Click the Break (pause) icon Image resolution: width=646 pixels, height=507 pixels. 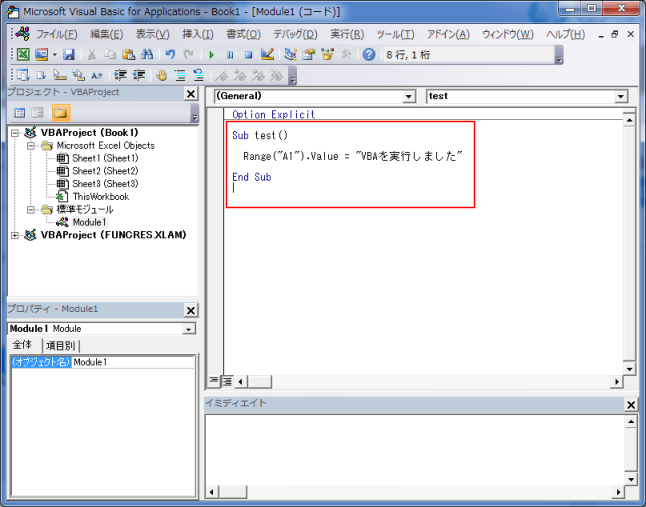click(x=230, y=54)
